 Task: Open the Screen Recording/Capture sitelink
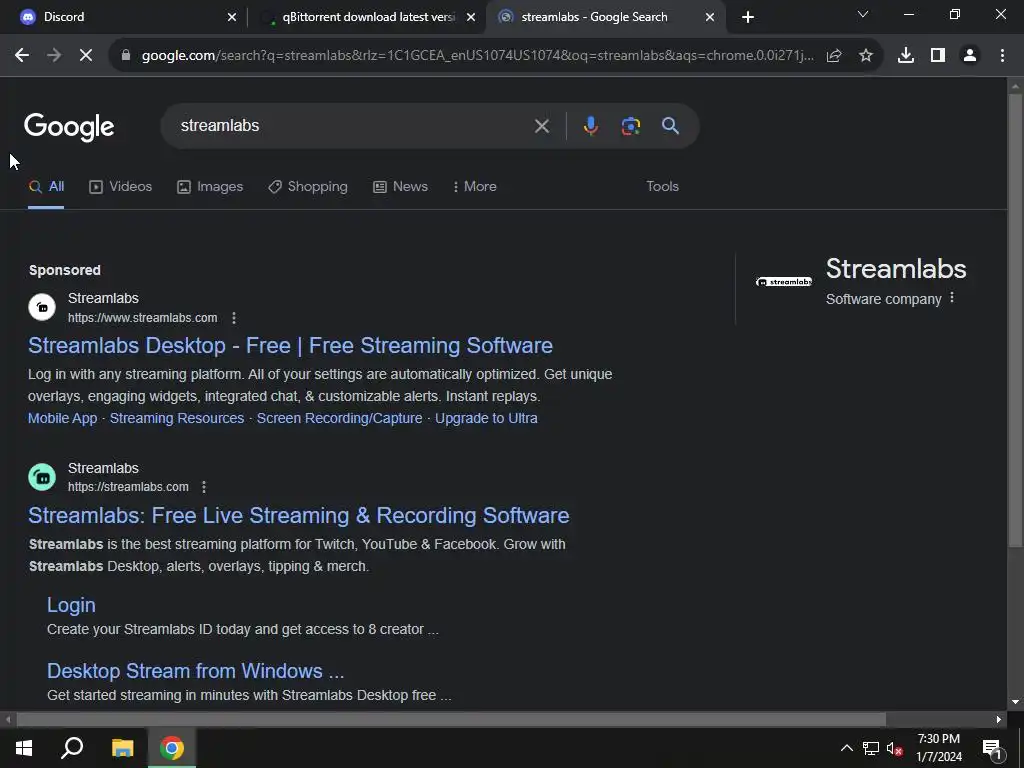(340, 419)
